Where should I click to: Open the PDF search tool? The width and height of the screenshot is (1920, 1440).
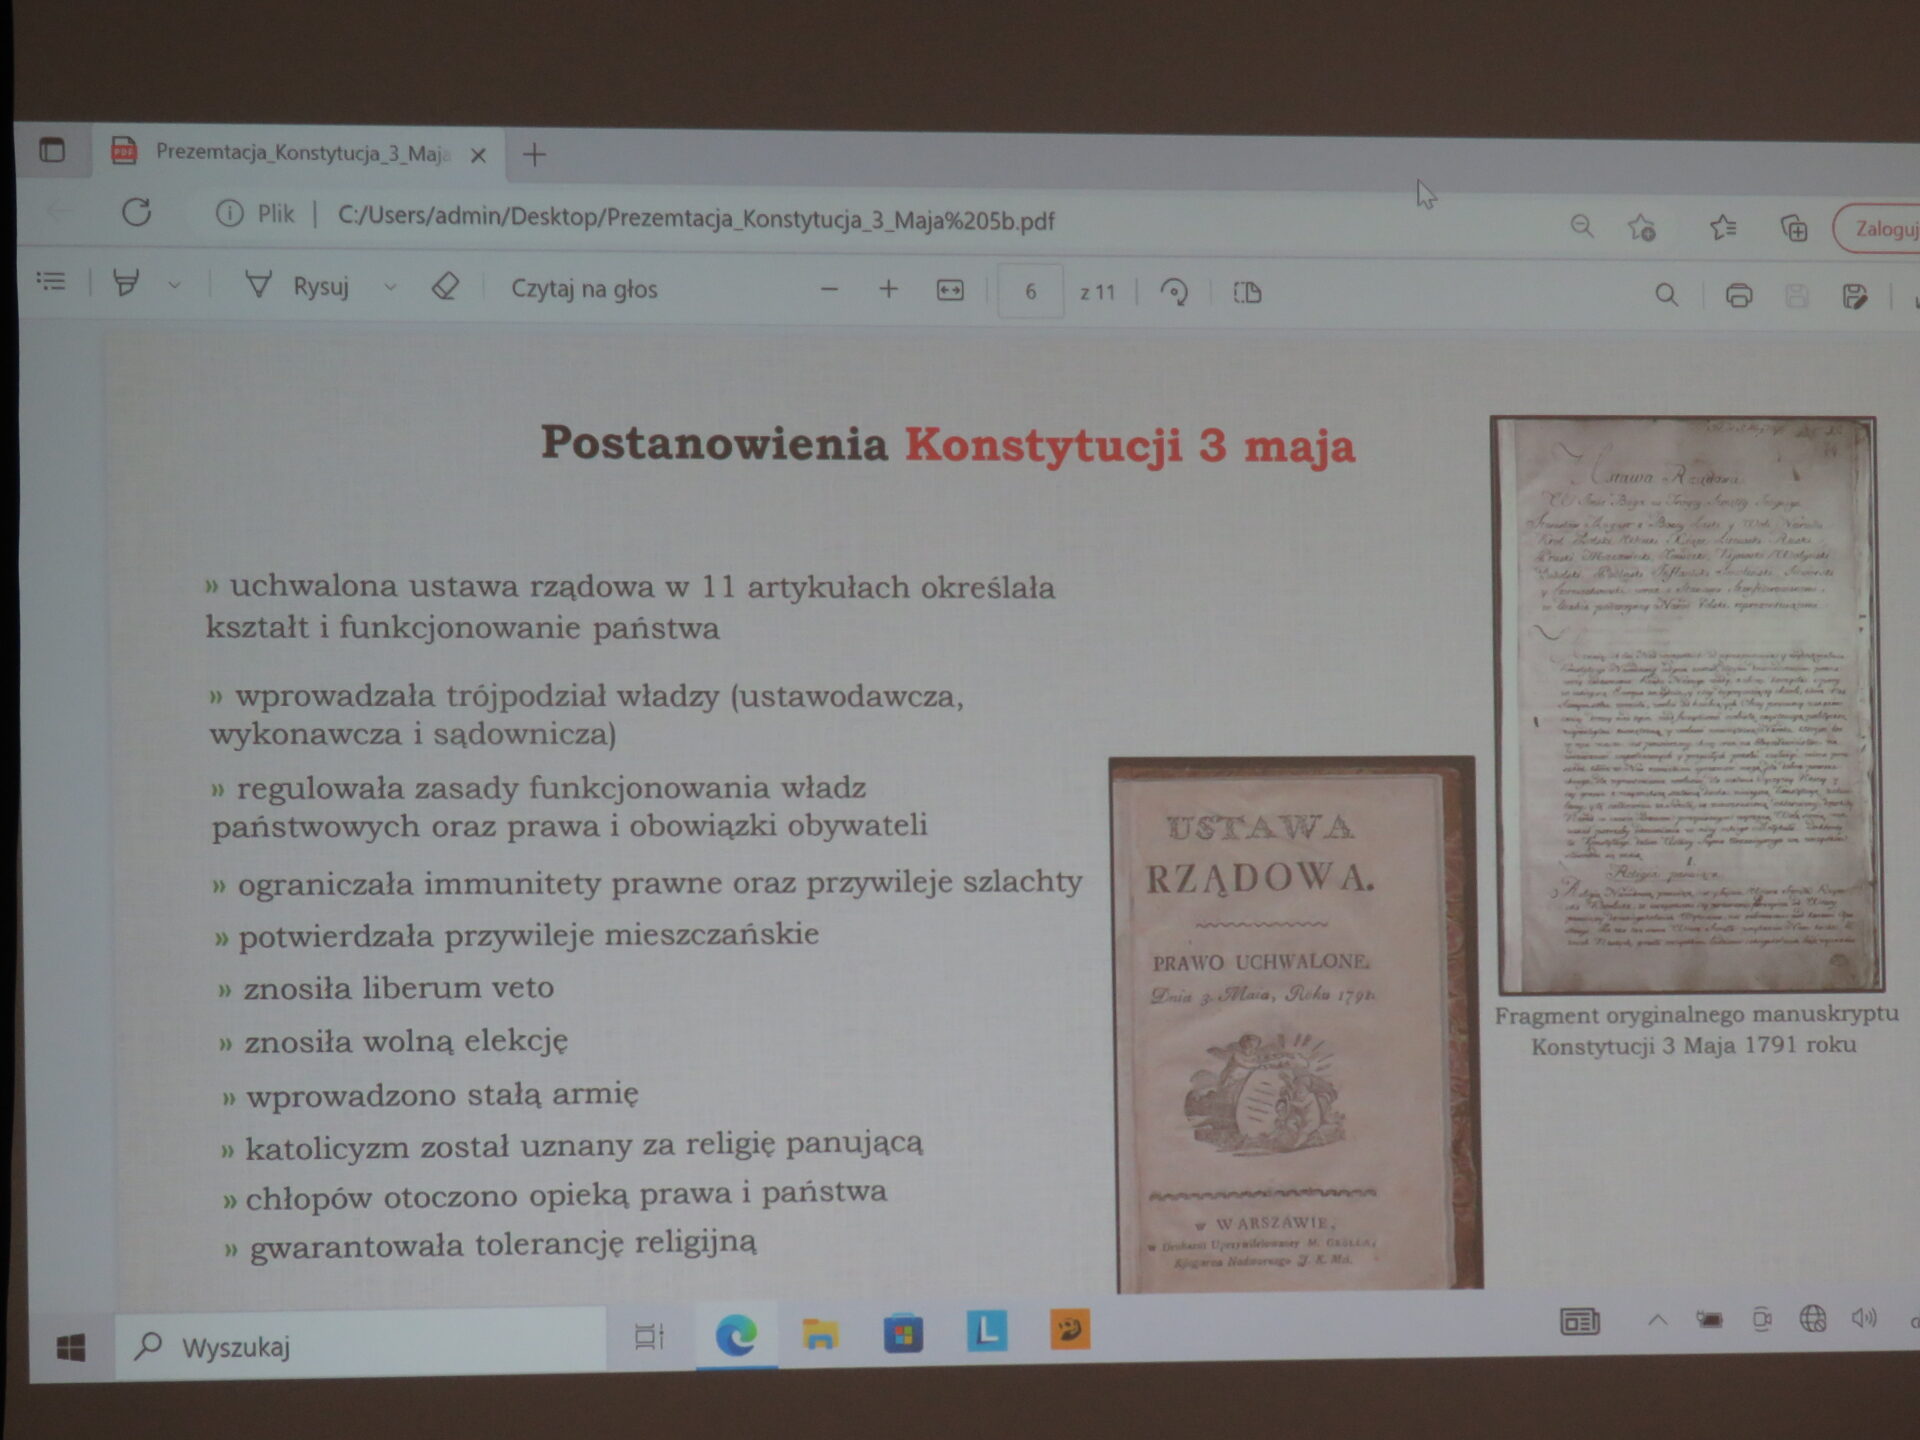click(x=1666, y=295)
